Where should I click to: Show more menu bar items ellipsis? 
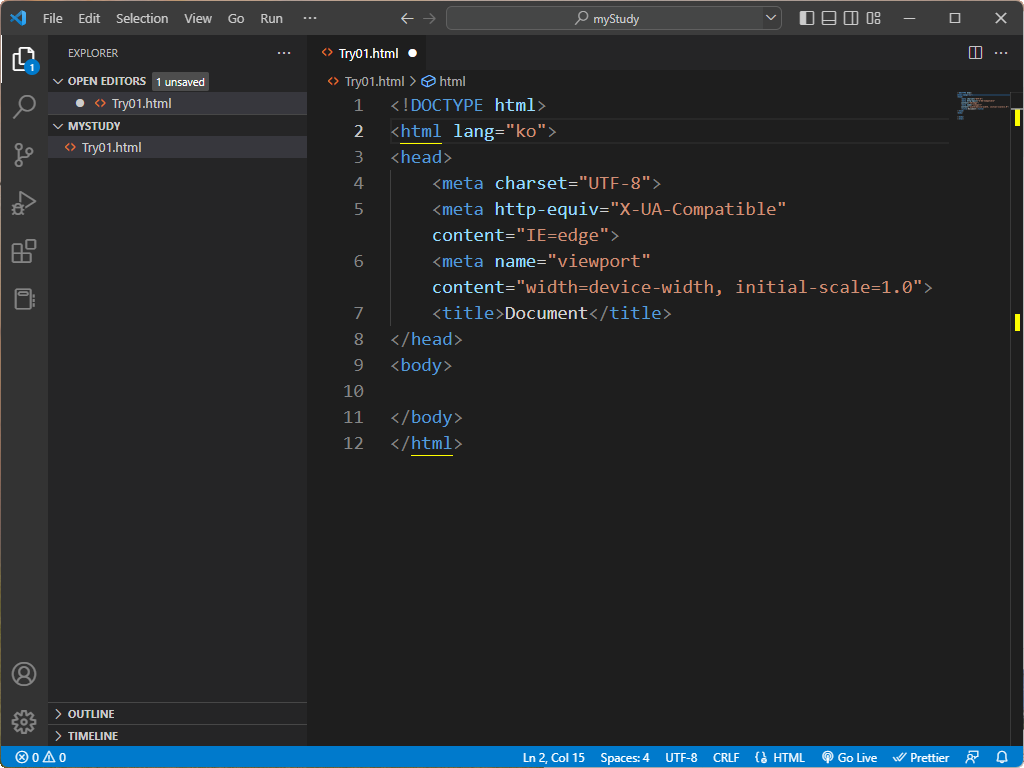tap(310, 18)
